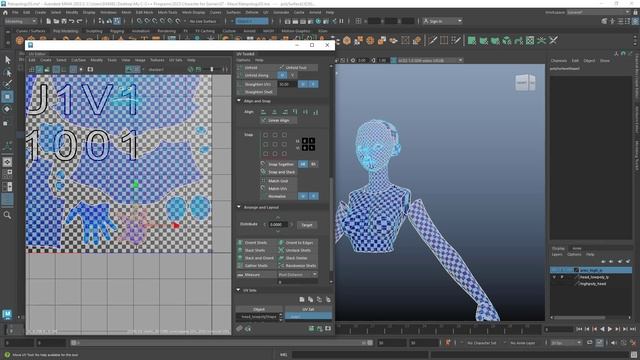Click first Align icon in Align row
This screenshot has height=360, width=640.
pyautogui.click(x=263, y=112)
